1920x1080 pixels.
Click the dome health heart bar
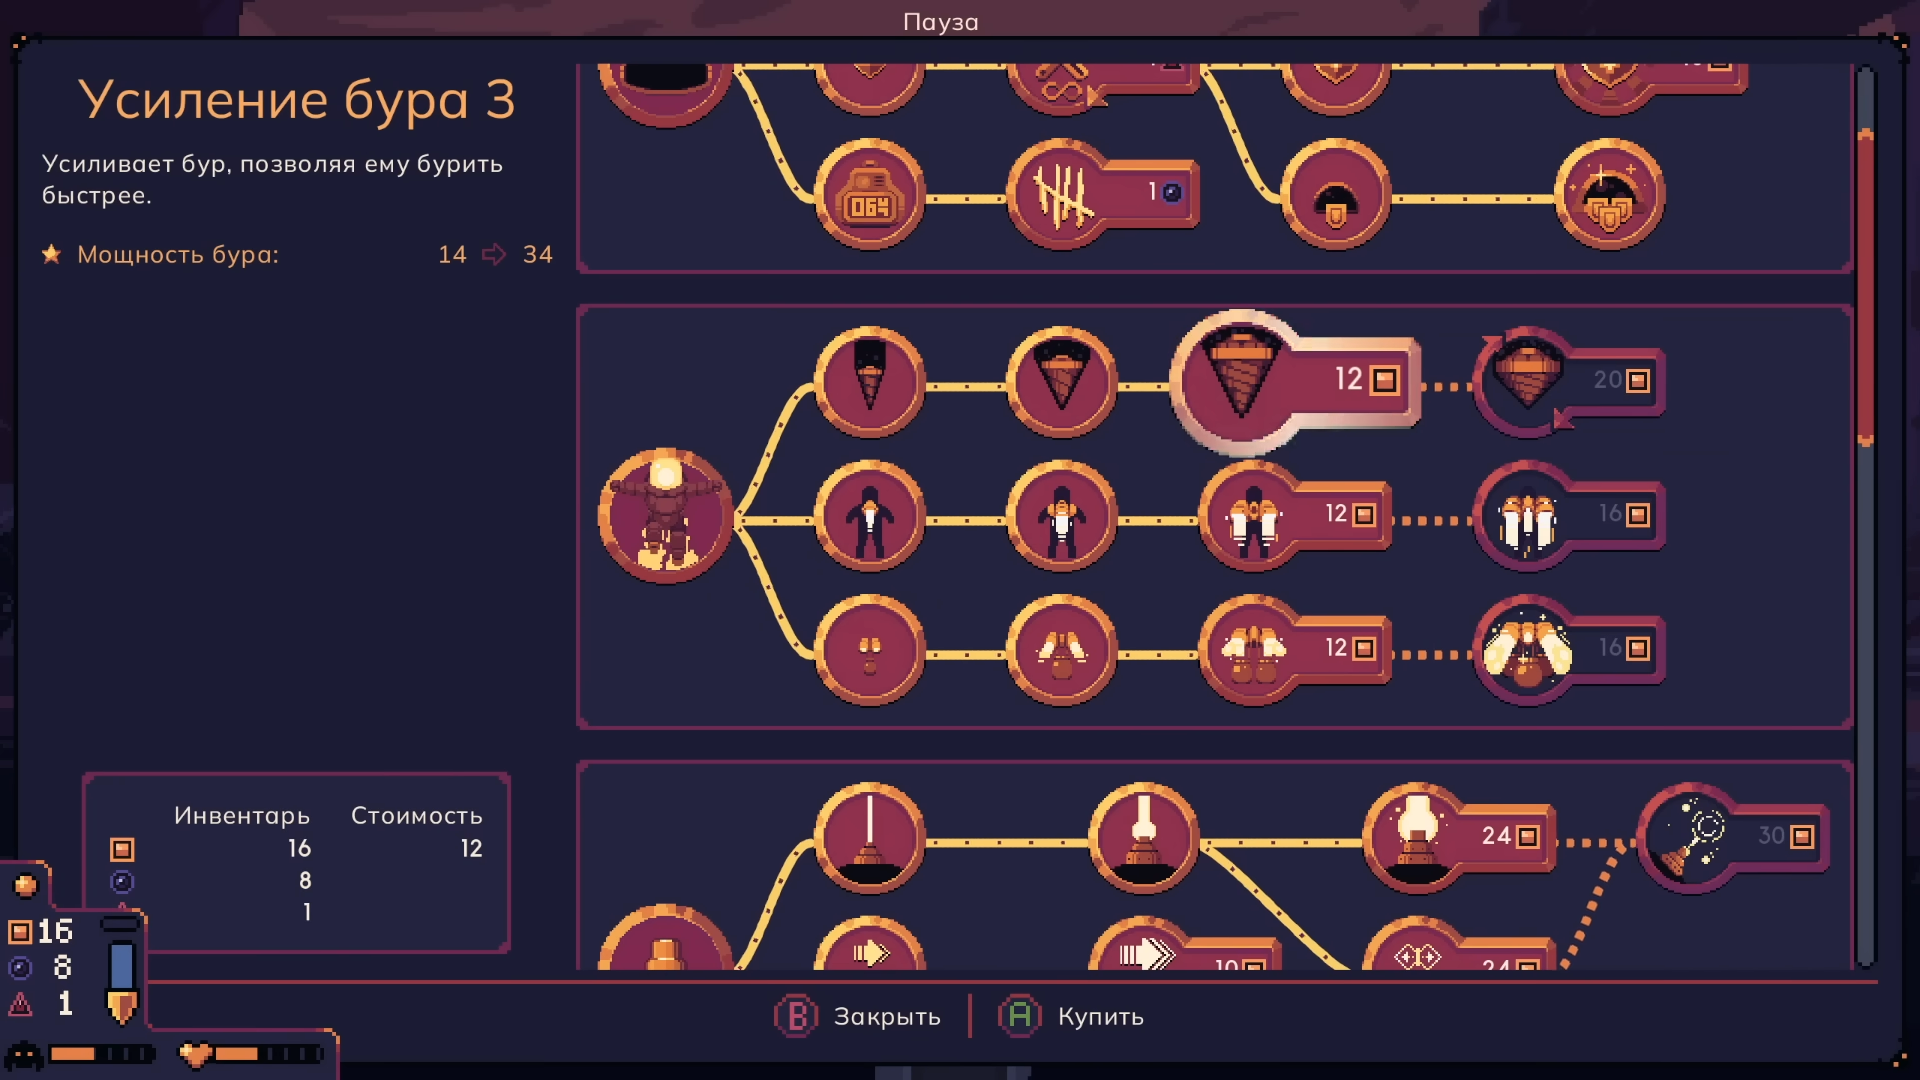[251, 1054]
